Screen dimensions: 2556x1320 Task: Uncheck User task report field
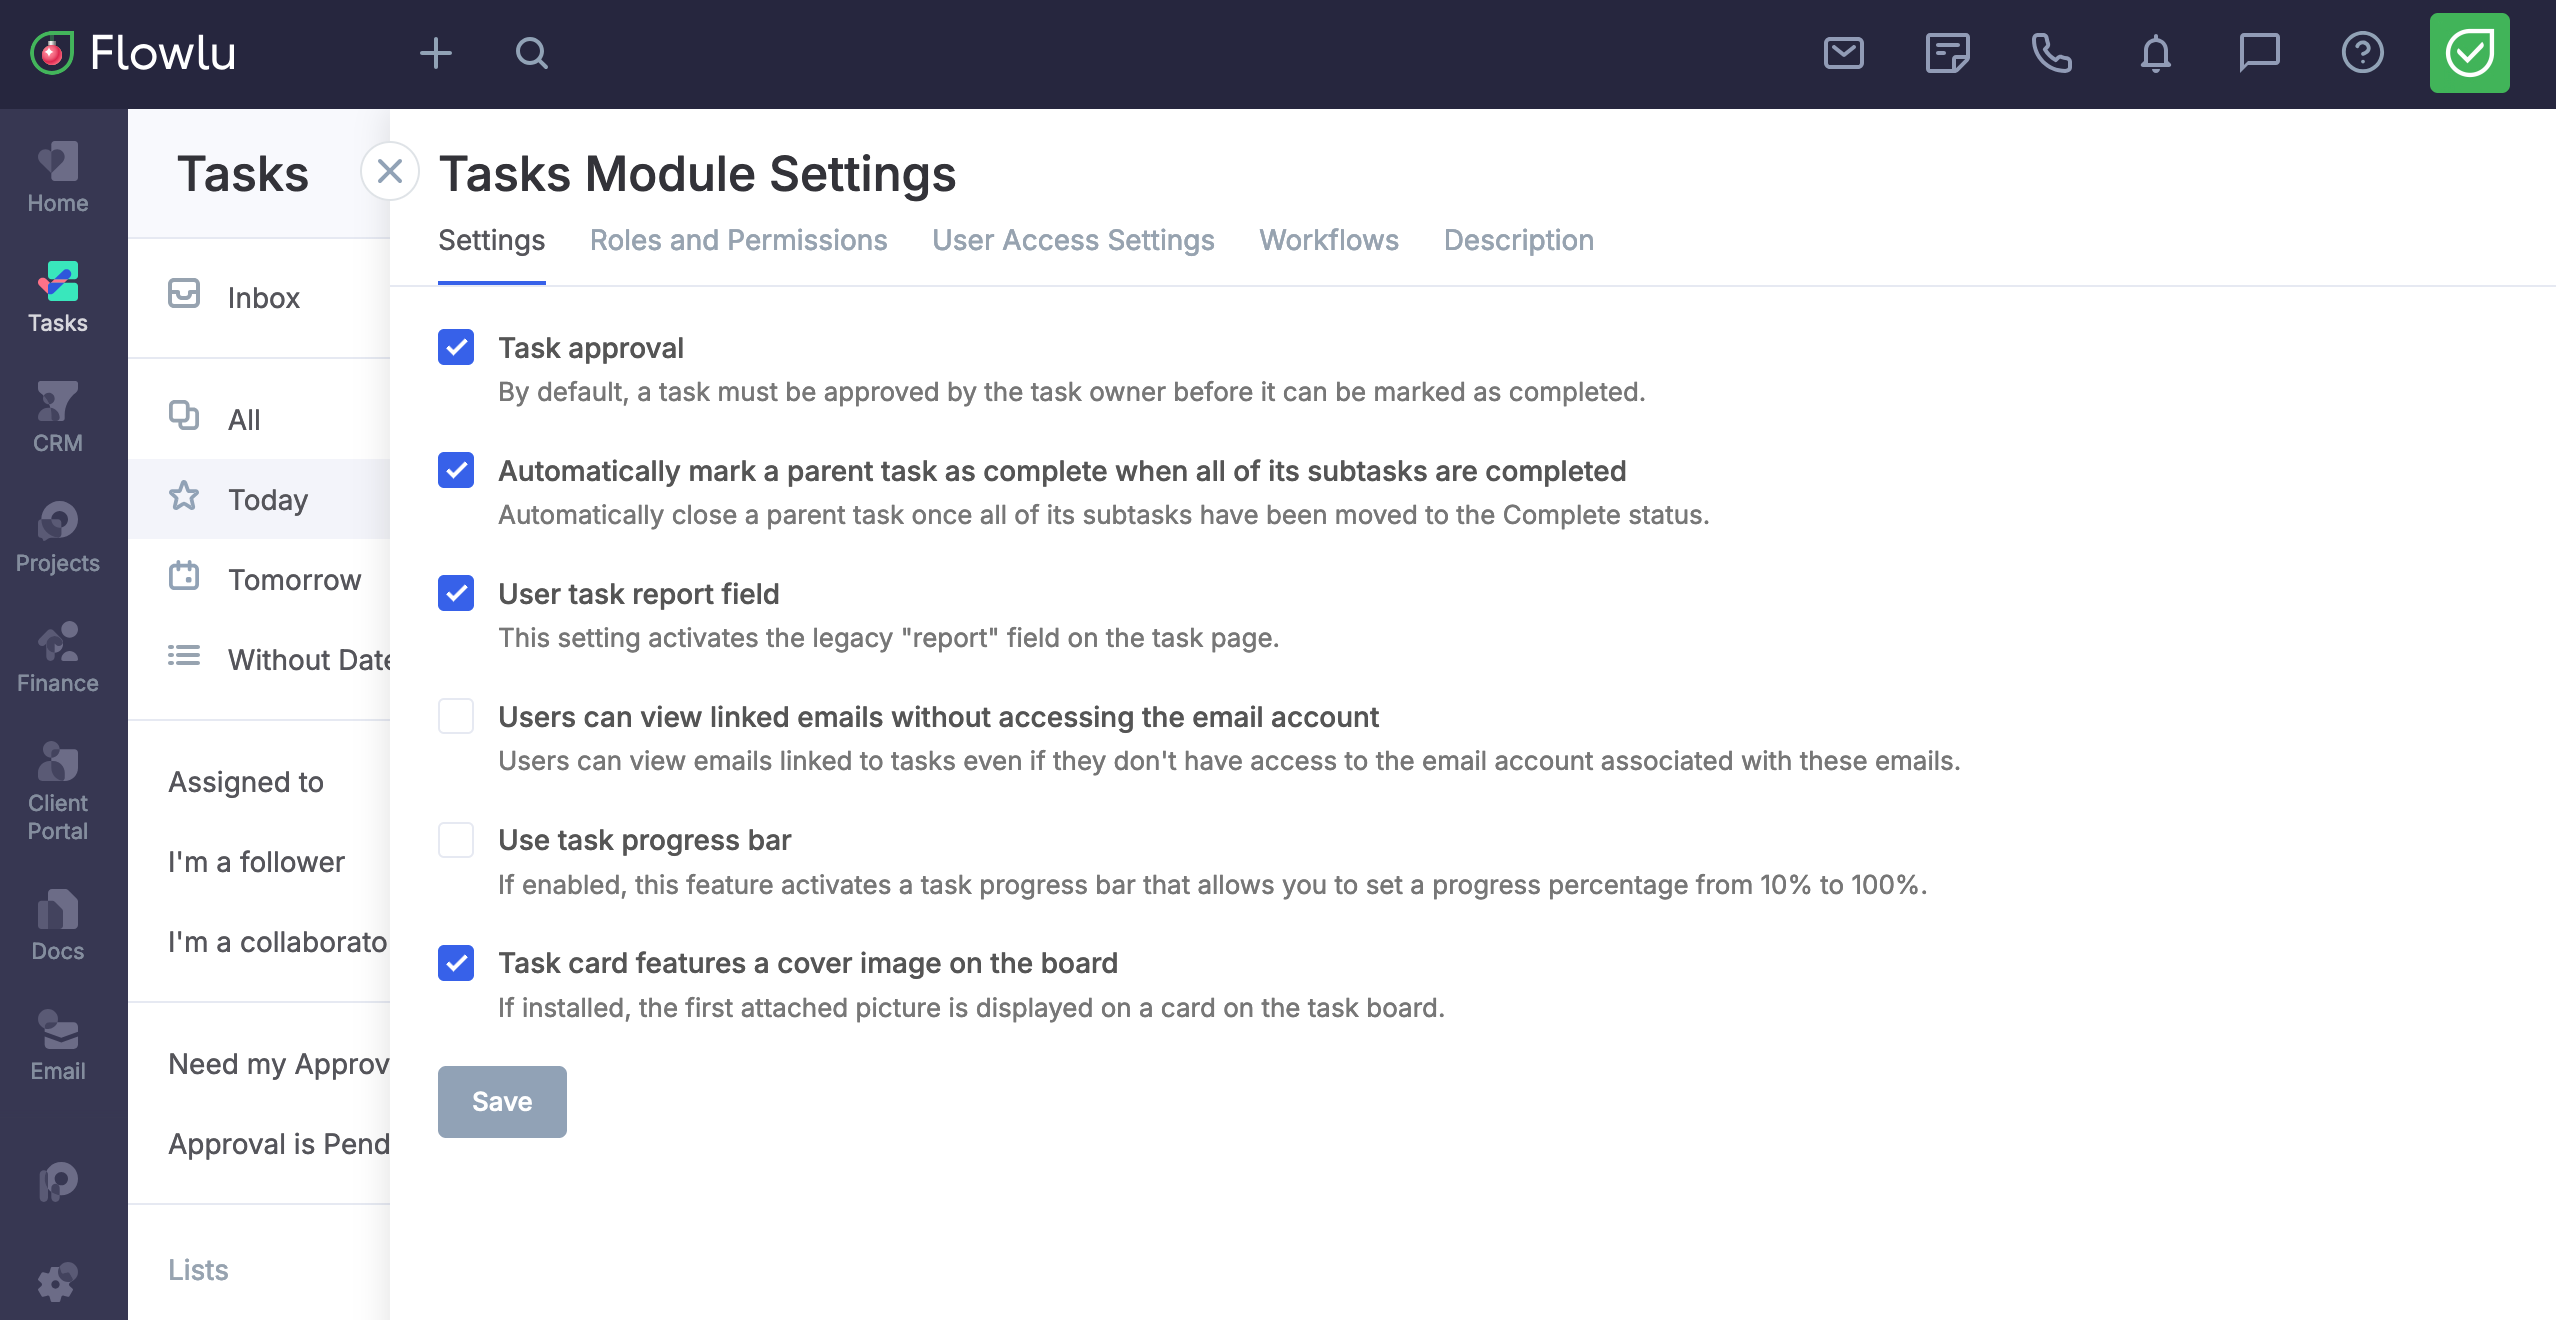tap(456, 593)
